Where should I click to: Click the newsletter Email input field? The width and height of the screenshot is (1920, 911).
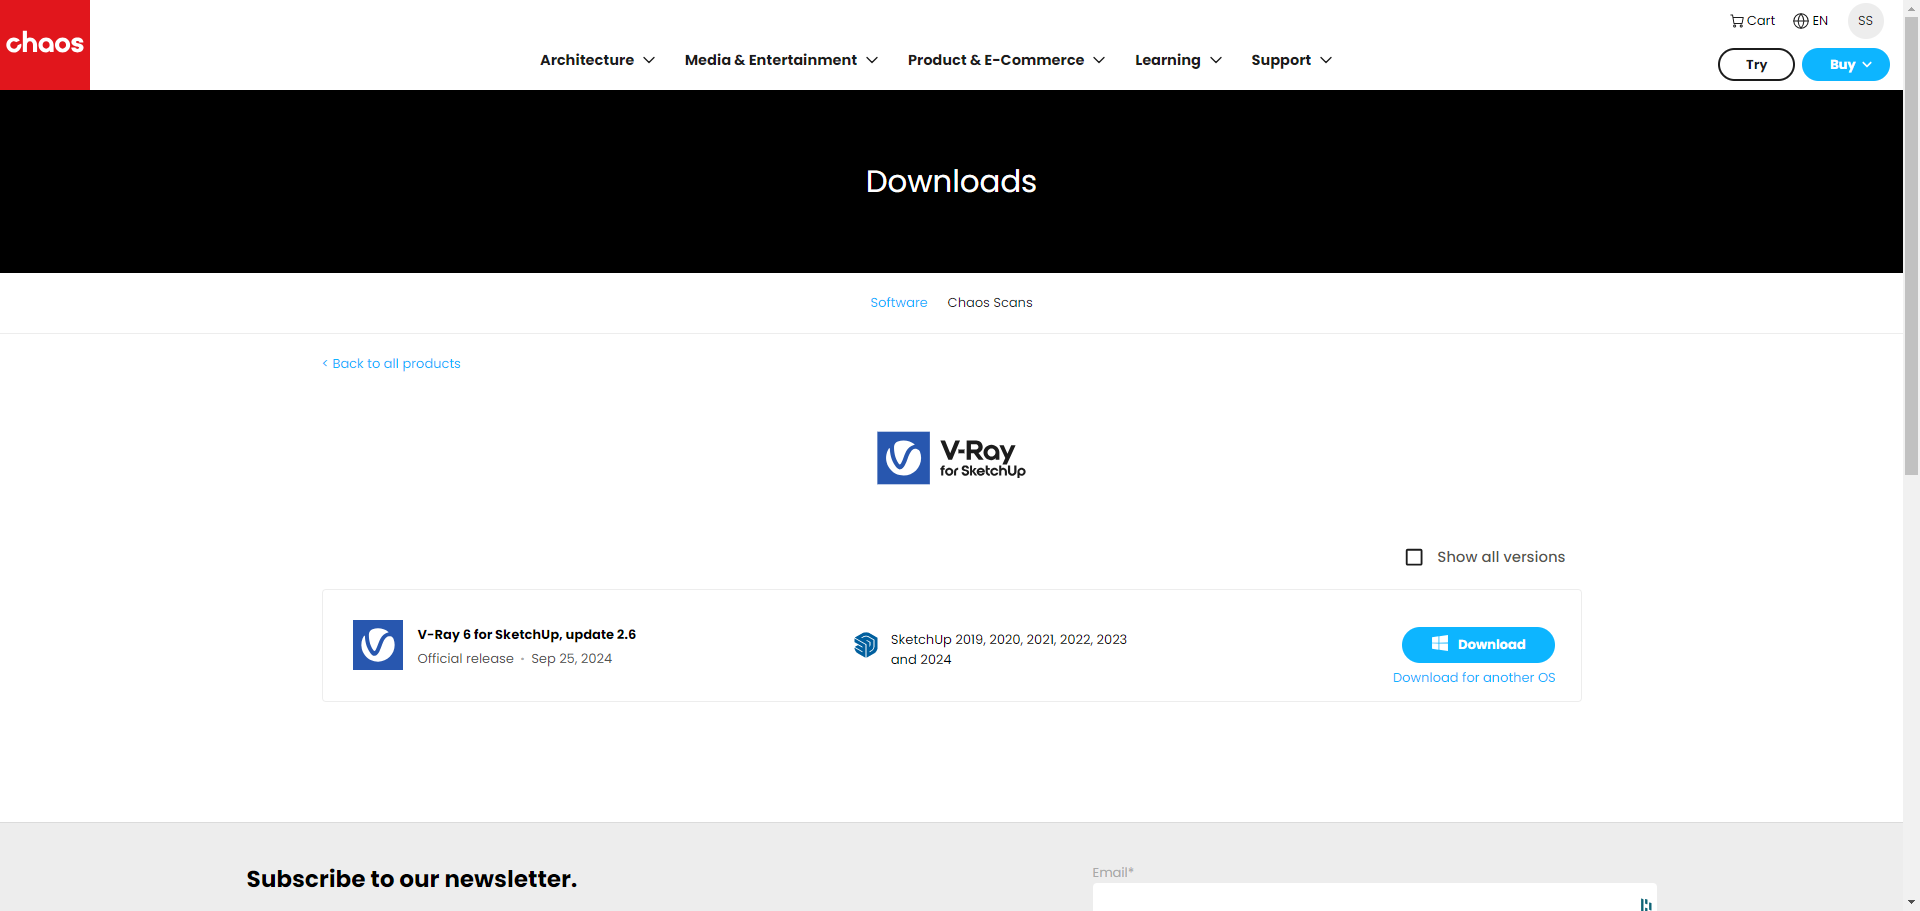(x=1374, y=897)
